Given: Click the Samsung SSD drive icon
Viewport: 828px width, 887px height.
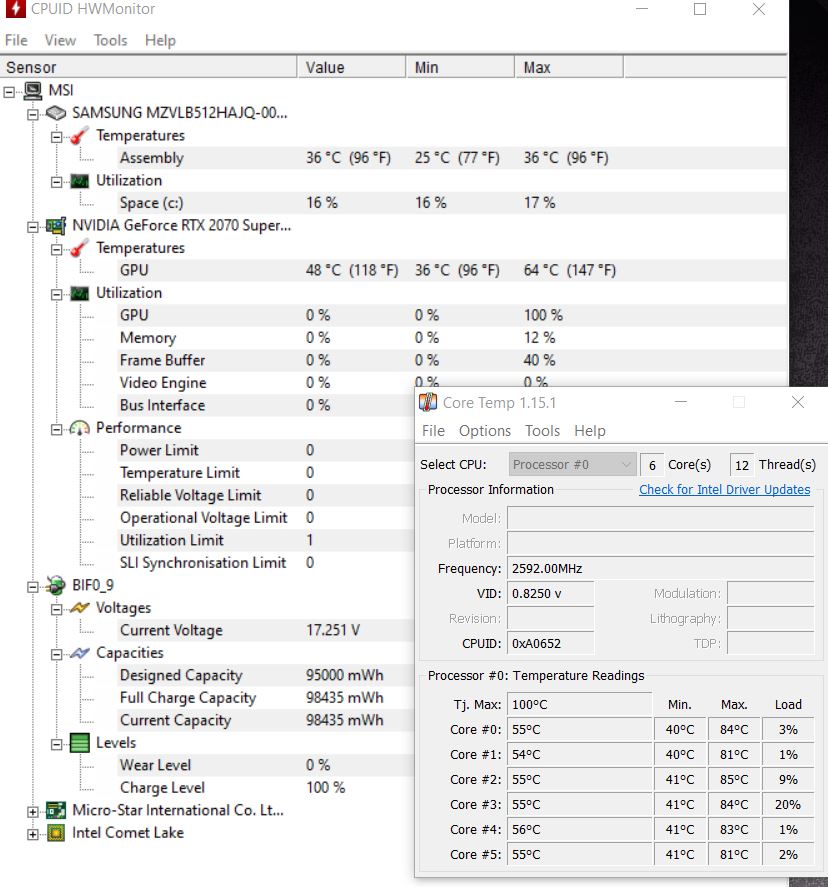Looking at the screenshot, I should point(56,113).
